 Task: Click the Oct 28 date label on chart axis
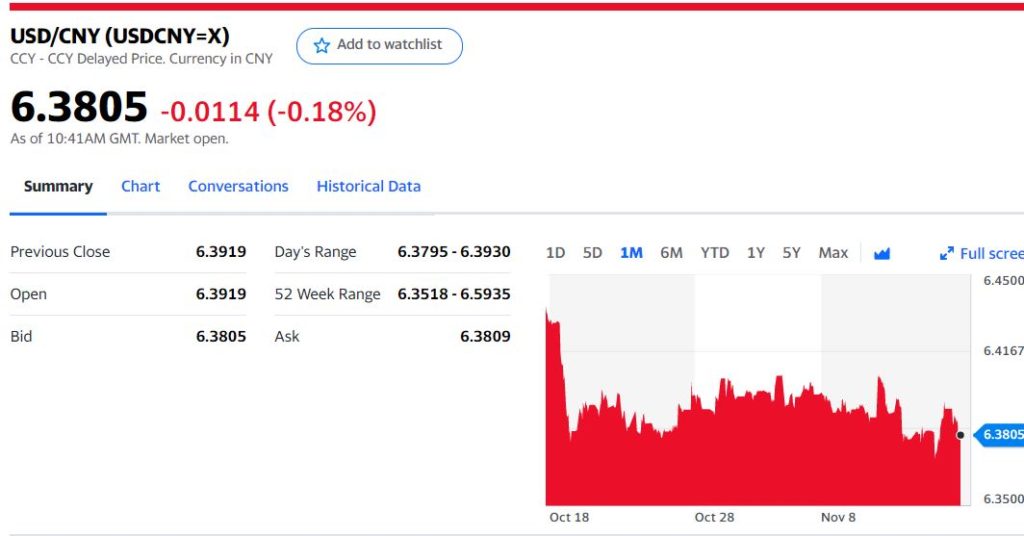tap(714, 517)
